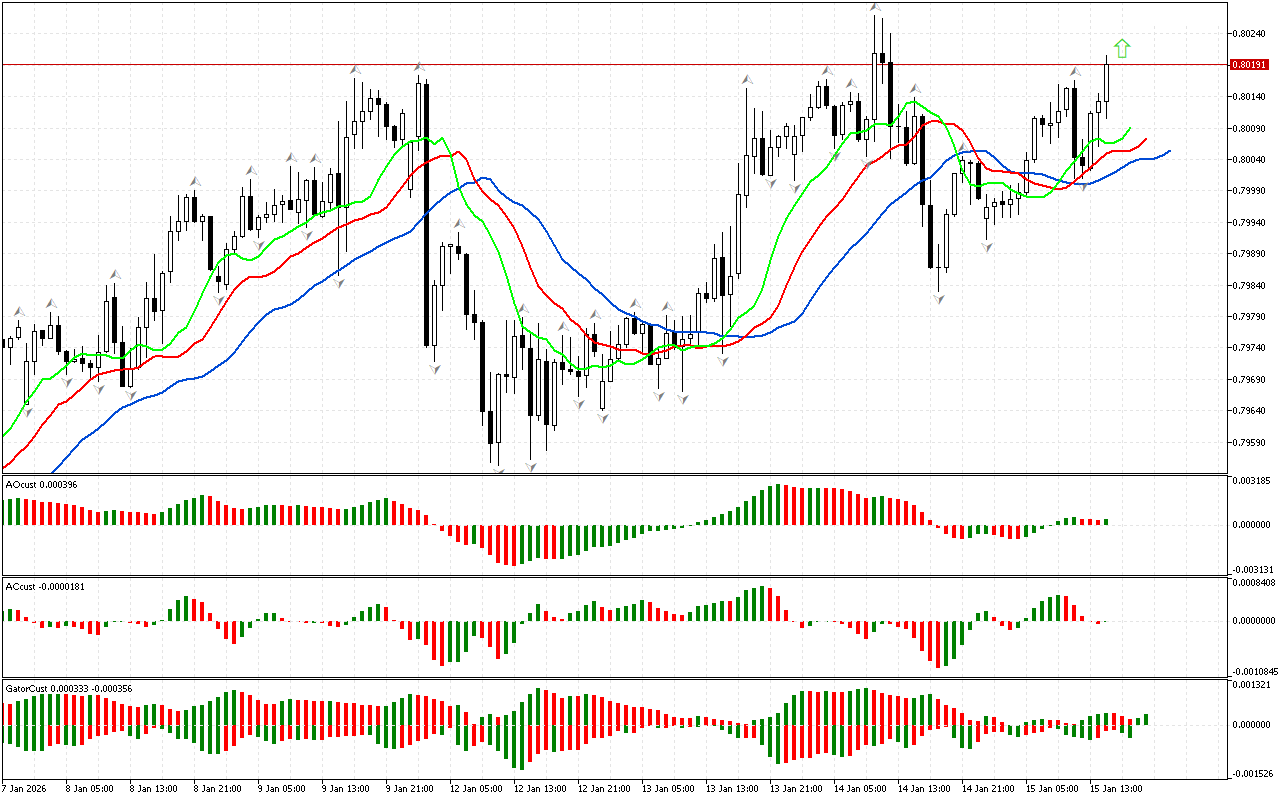Viewport: 1280px width, 800px height.
Task: Click the 0.003185 scale value in AO panel
Action: click(1250, 481)
